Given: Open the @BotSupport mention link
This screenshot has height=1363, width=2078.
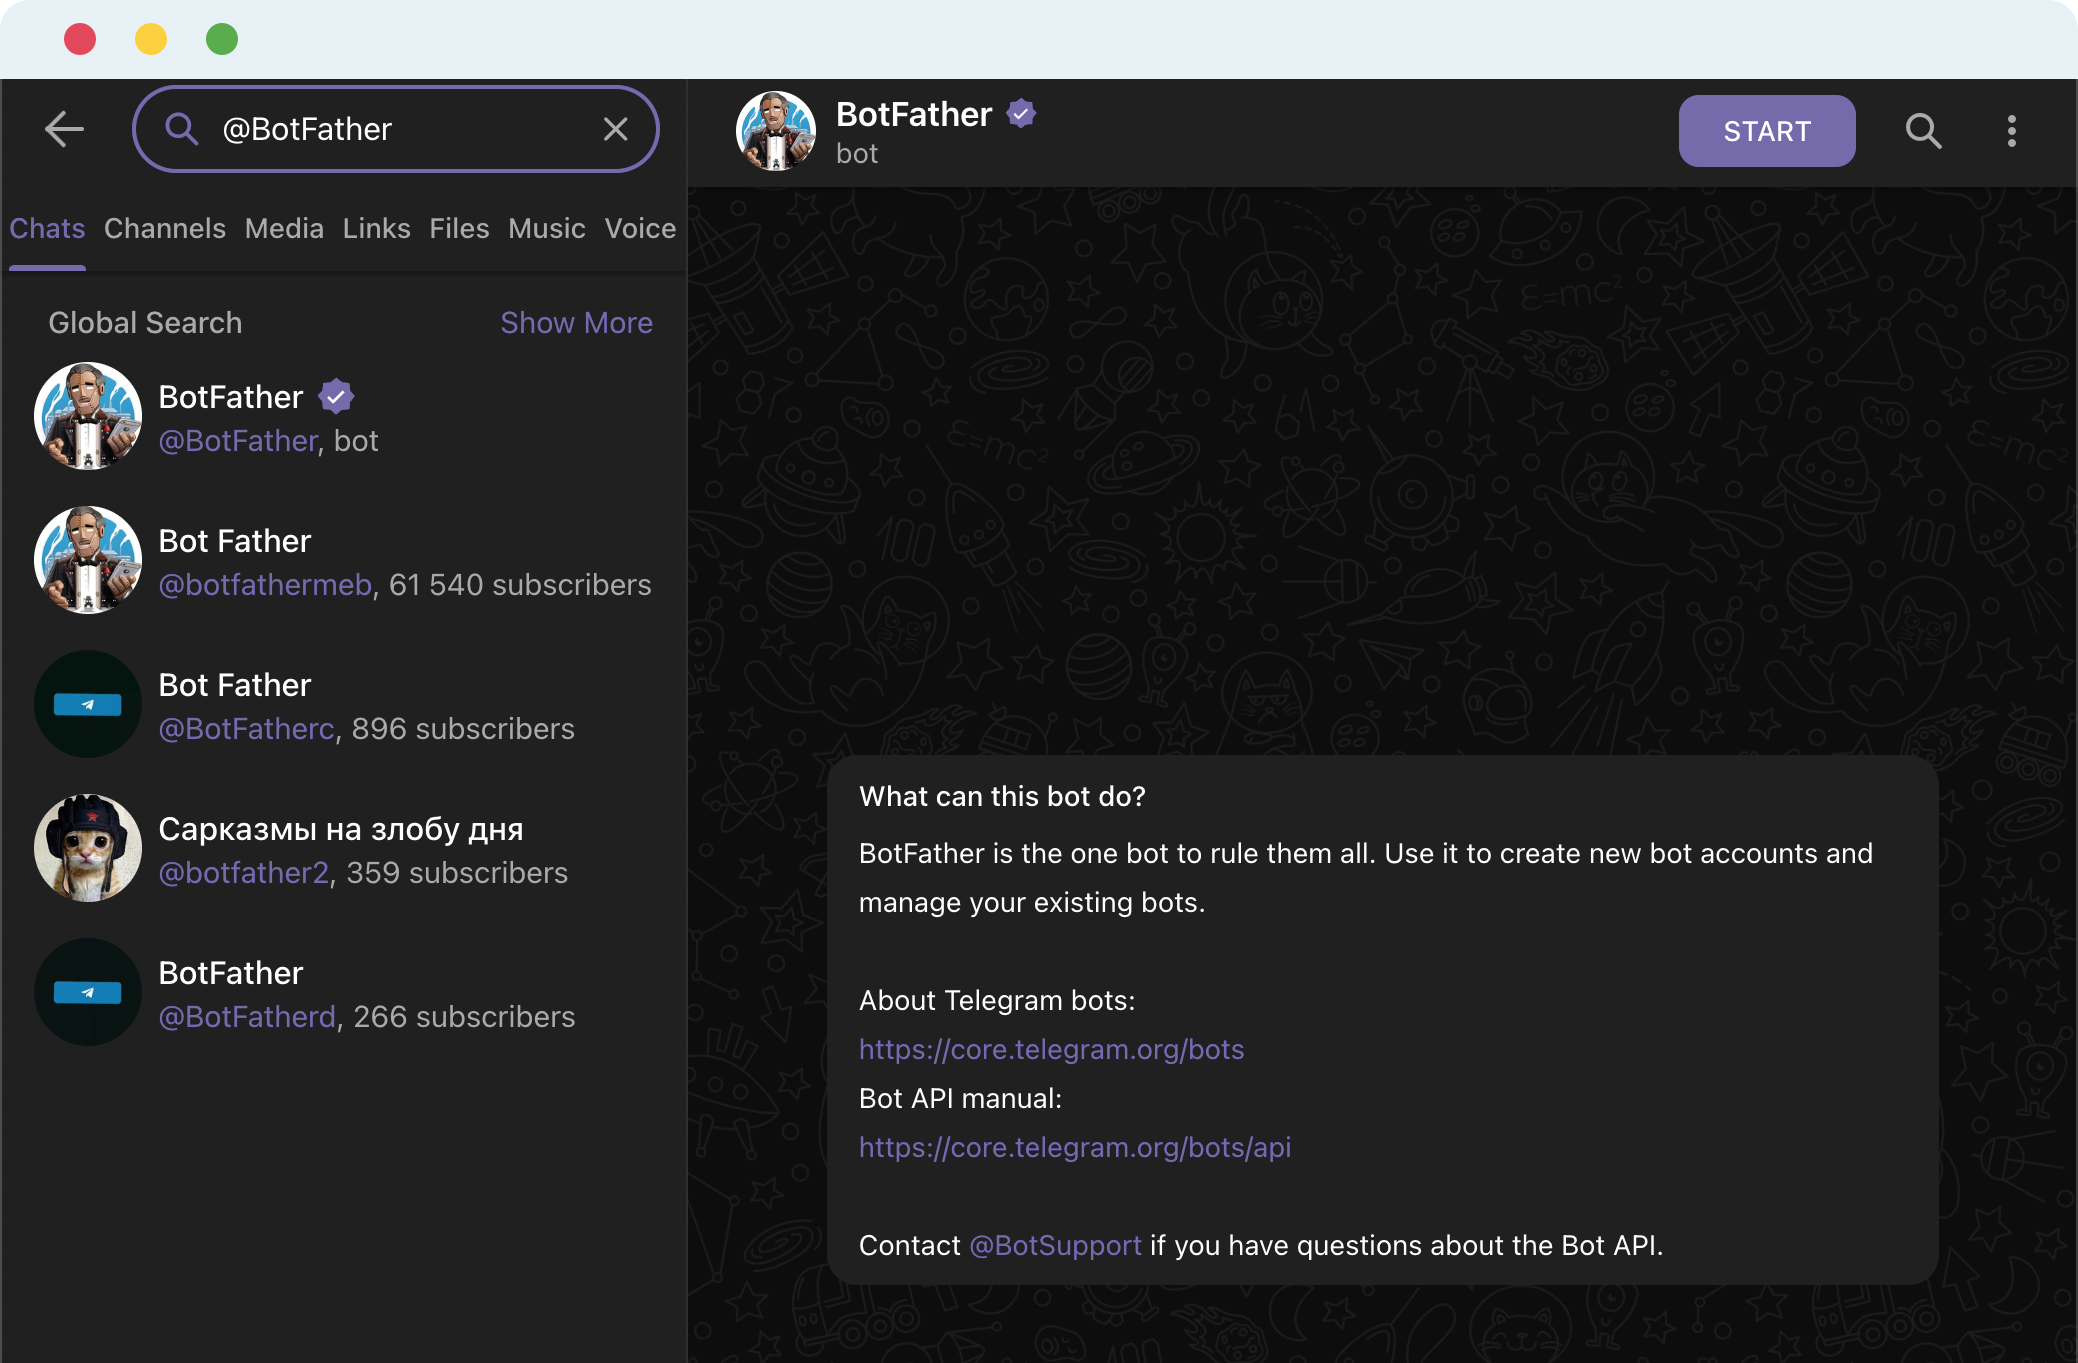Looking at the screenshot, I should pyautogui.click(x=1055, y=1245).
